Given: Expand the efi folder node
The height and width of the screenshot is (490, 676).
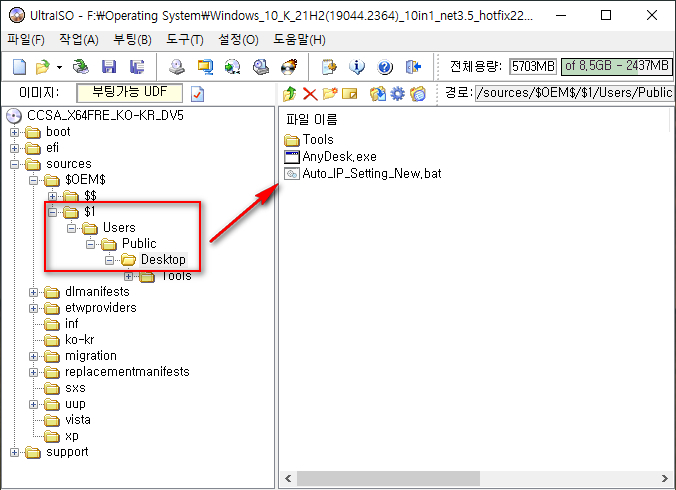Looking at the screenshot, I should [15, 148].
